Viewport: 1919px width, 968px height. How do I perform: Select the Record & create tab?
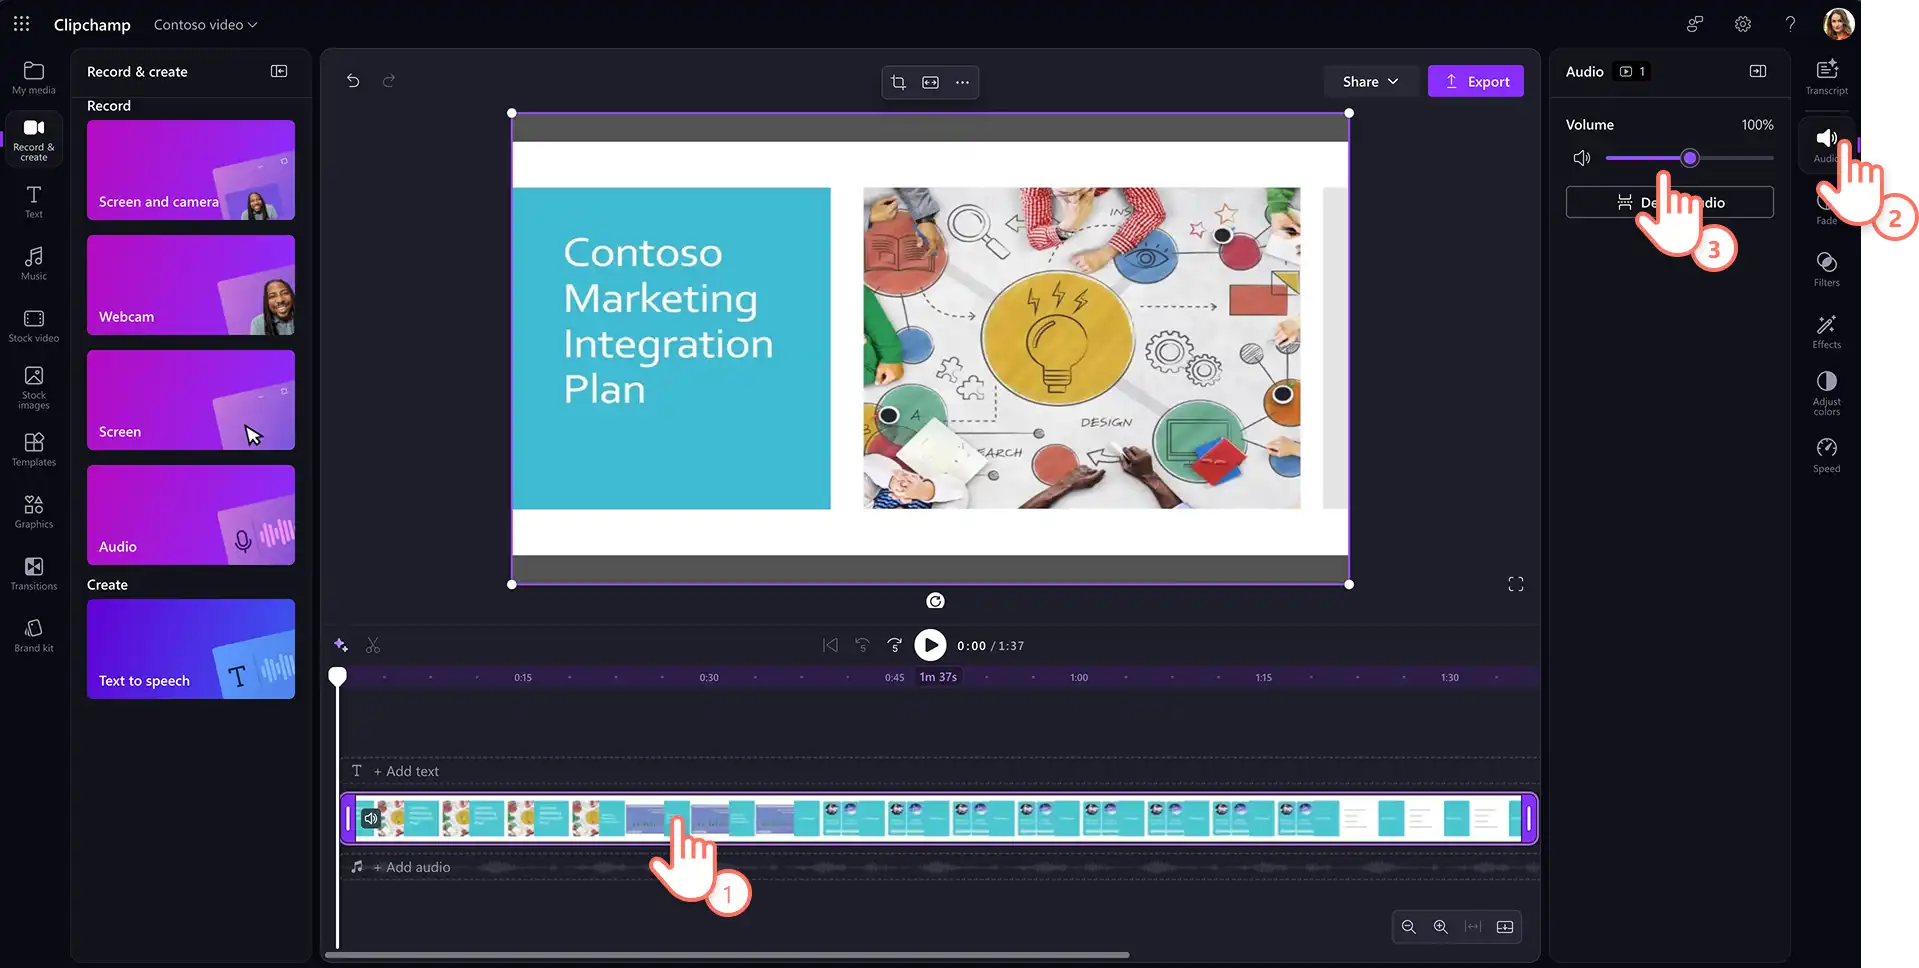pos(33,139)
